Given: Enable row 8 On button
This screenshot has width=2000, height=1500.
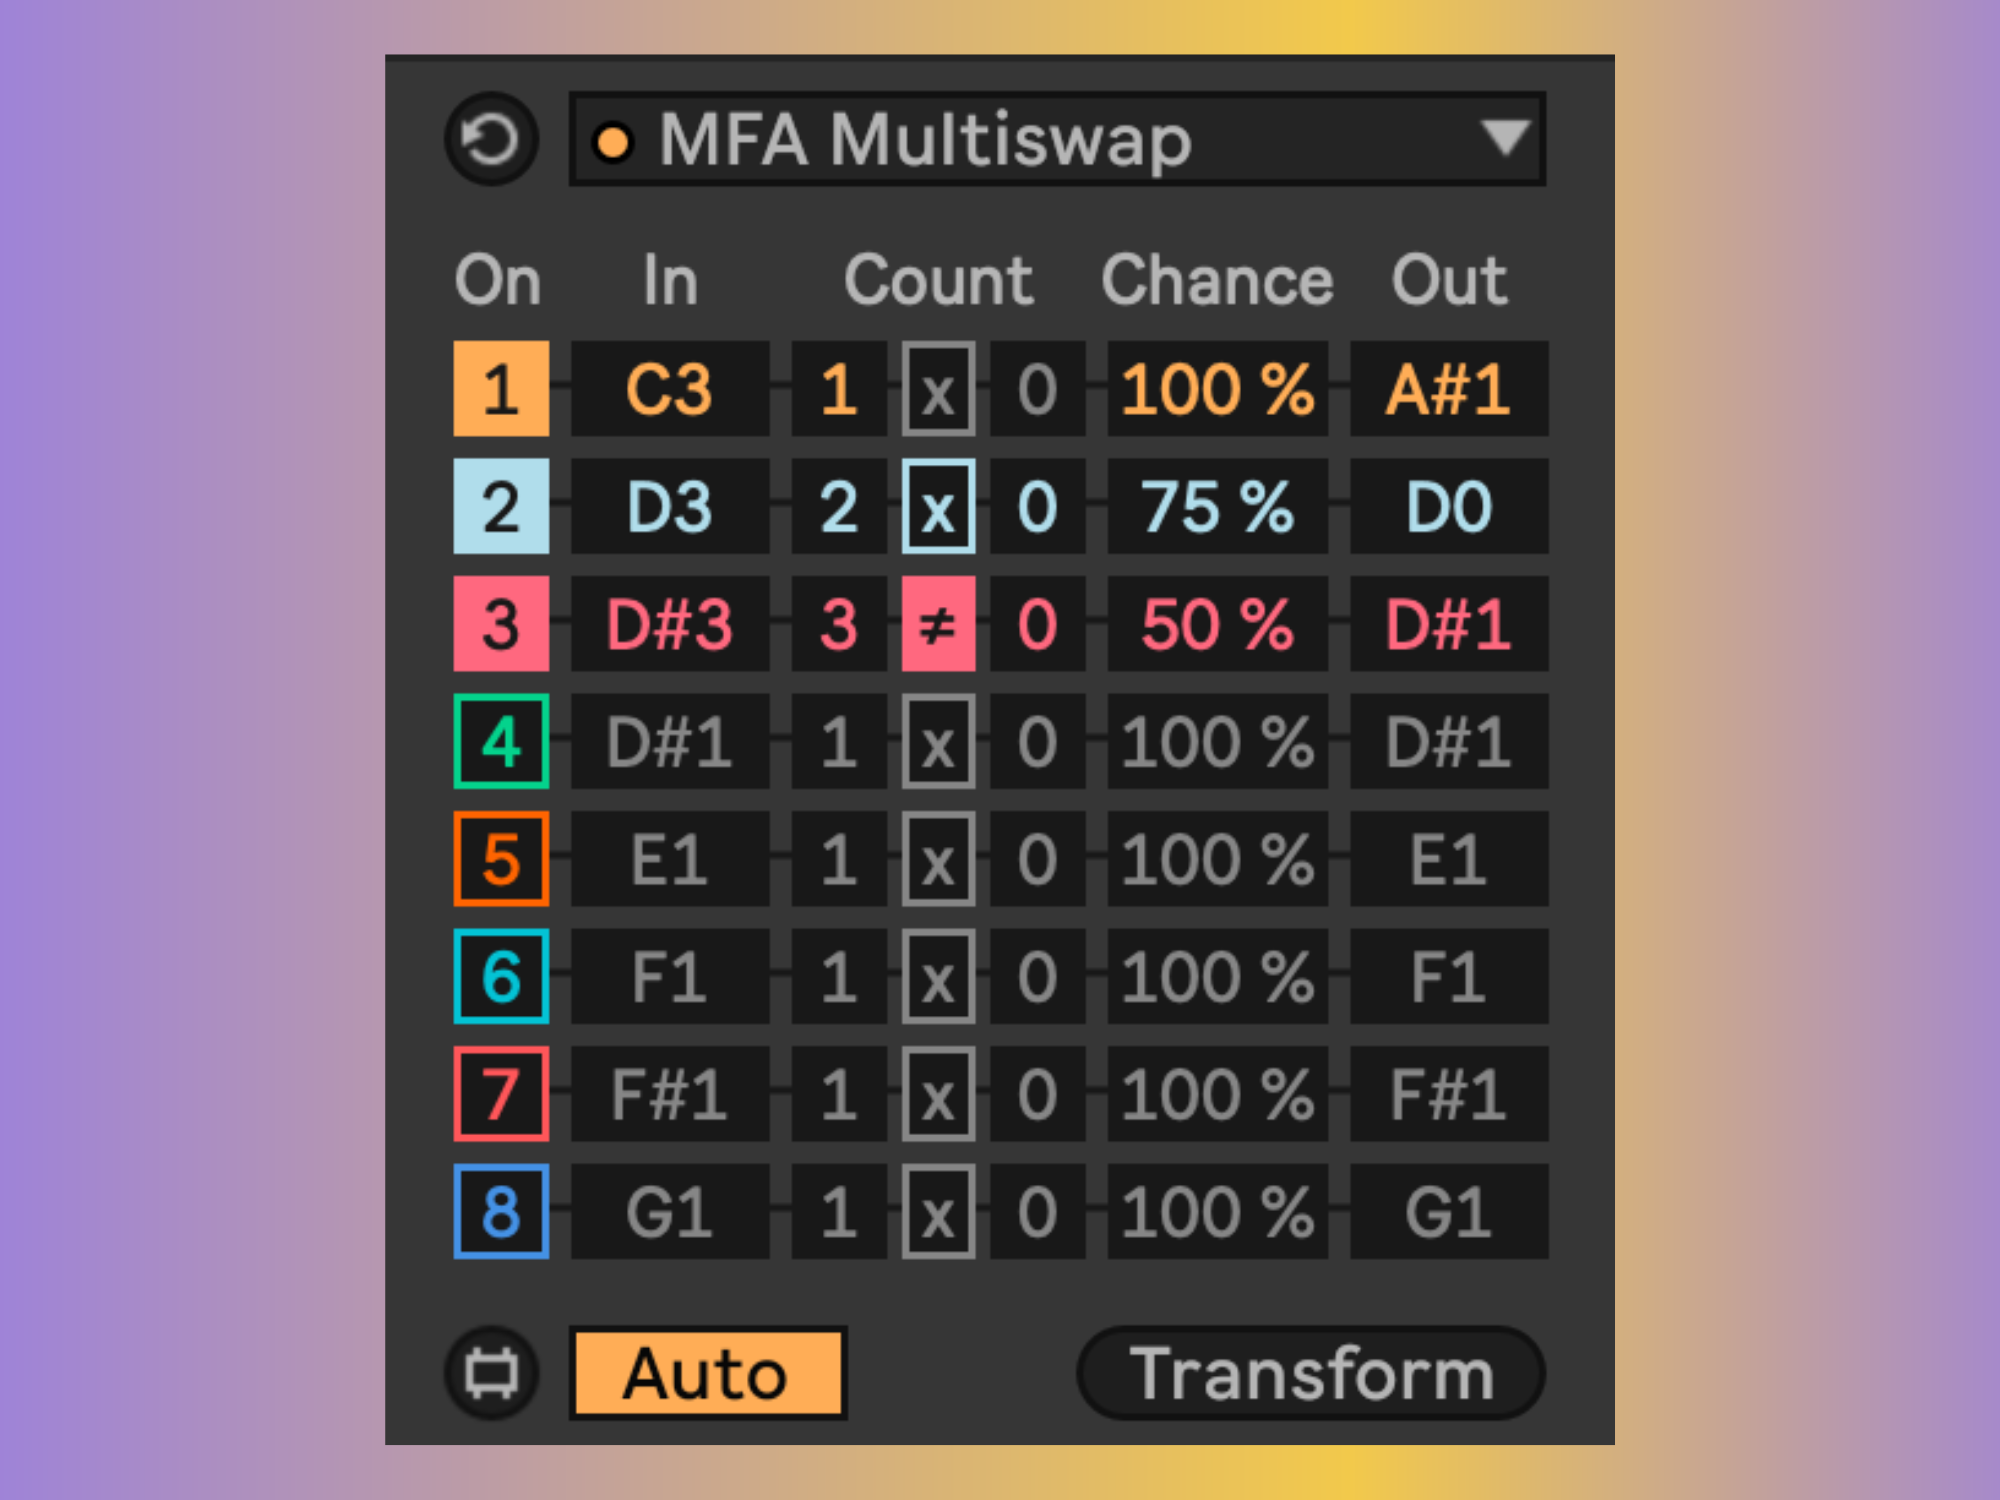Looking at the screenshot, I should pyautogui.click(x=501, y=1211).
